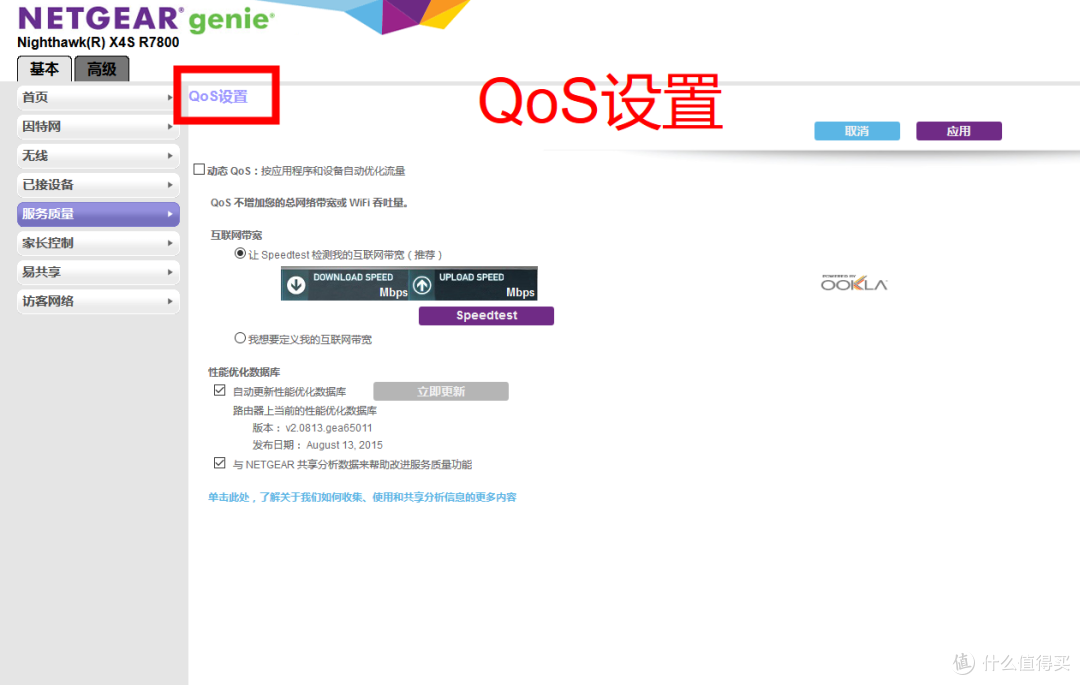Screen dimensions: 1080x685
Task: Click the upload speed arrow icon
Action: pyautogui.click(x=422, y=284)
